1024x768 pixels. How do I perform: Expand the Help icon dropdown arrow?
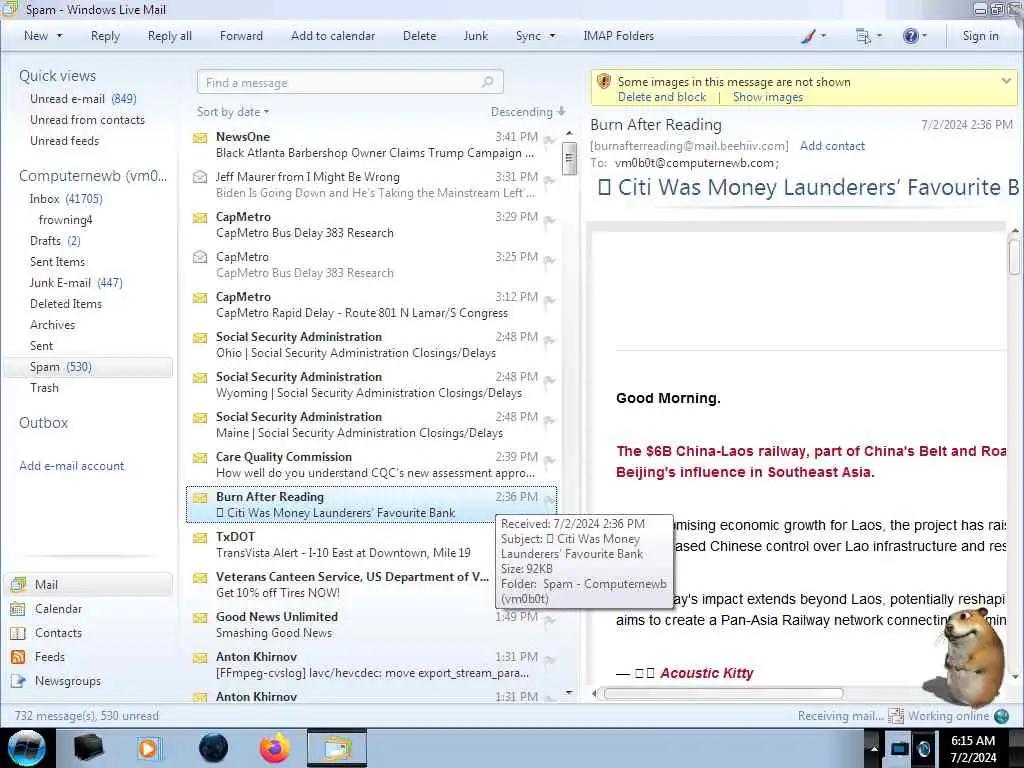924,36
